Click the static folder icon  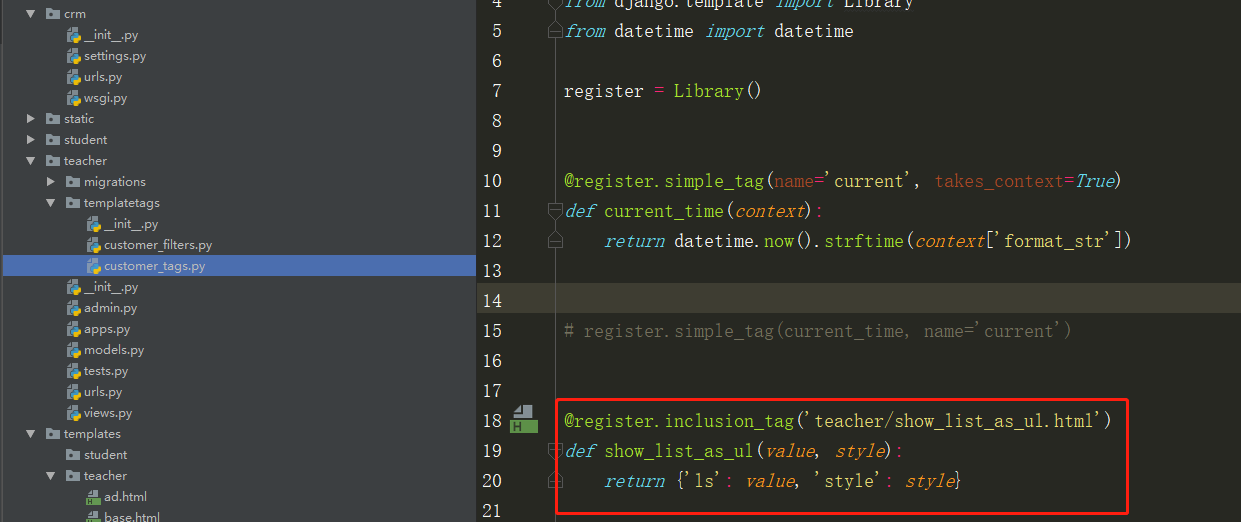(x=53, y=119)
